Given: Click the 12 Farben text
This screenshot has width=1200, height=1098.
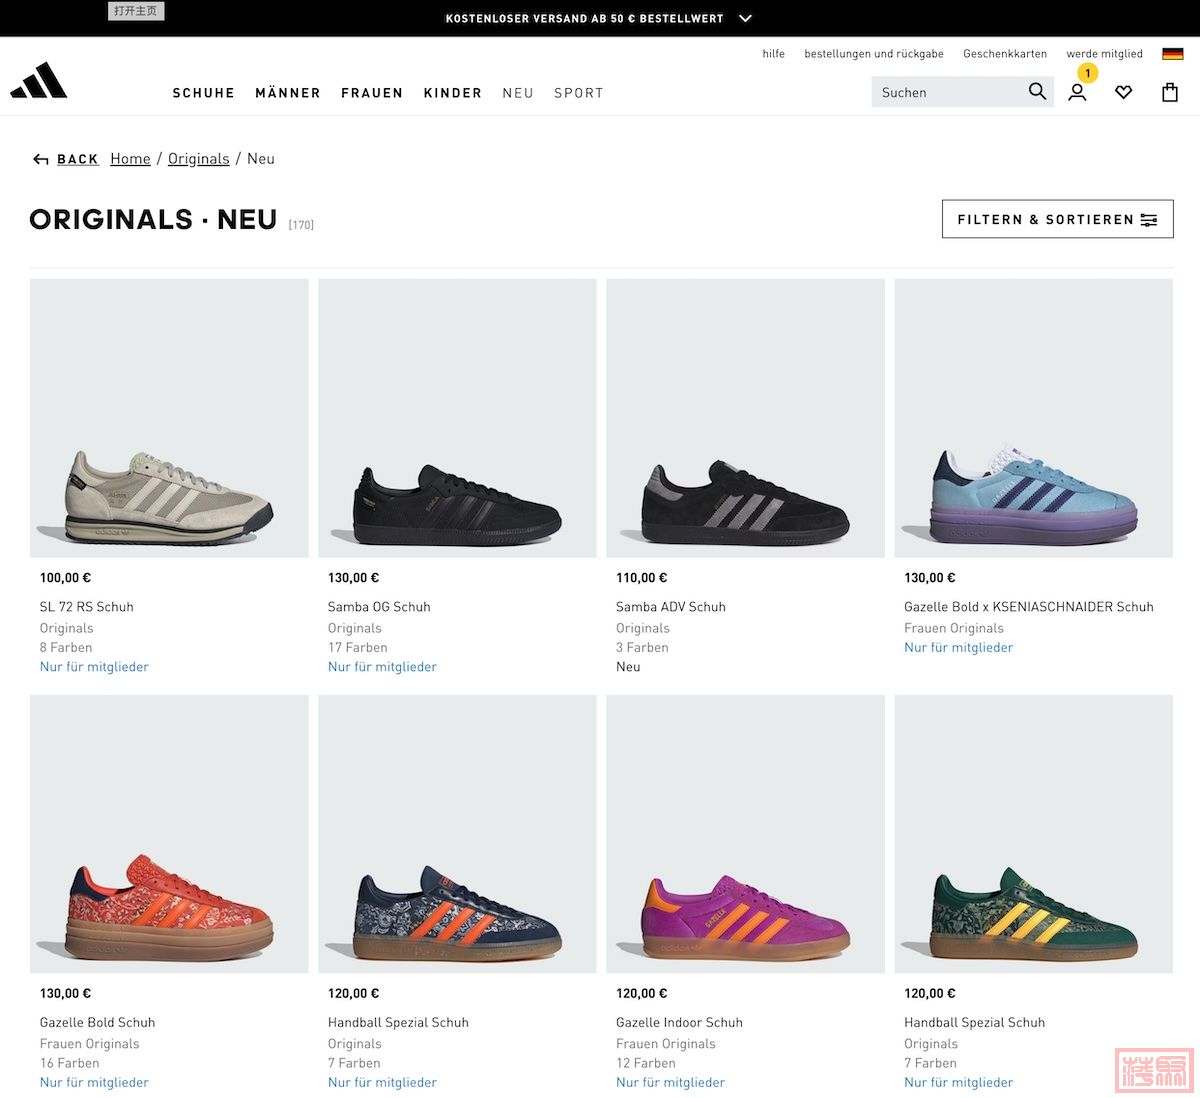Looking at the screenshot, I should click(646, 1064).
